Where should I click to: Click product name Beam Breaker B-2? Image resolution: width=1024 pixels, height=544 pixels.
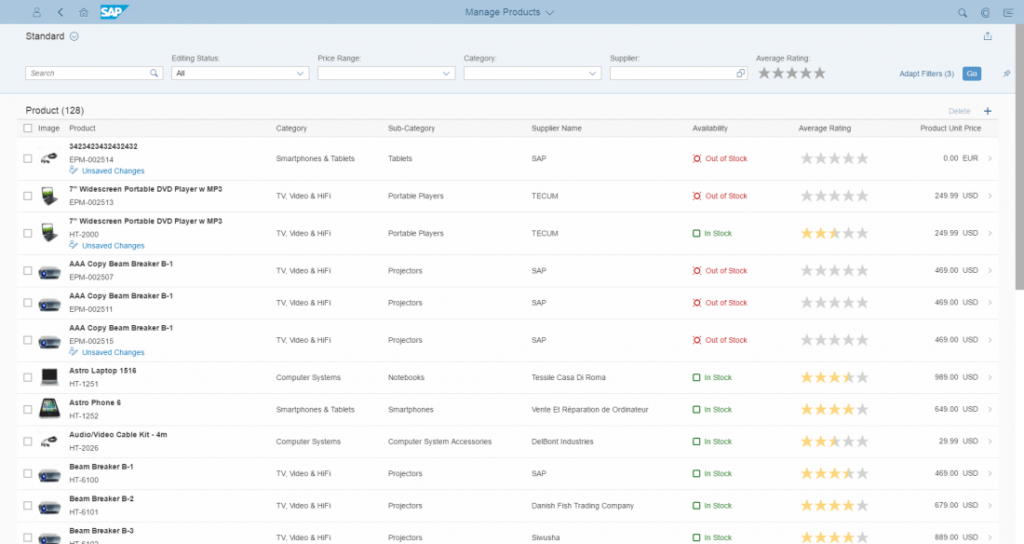[101, 498]
